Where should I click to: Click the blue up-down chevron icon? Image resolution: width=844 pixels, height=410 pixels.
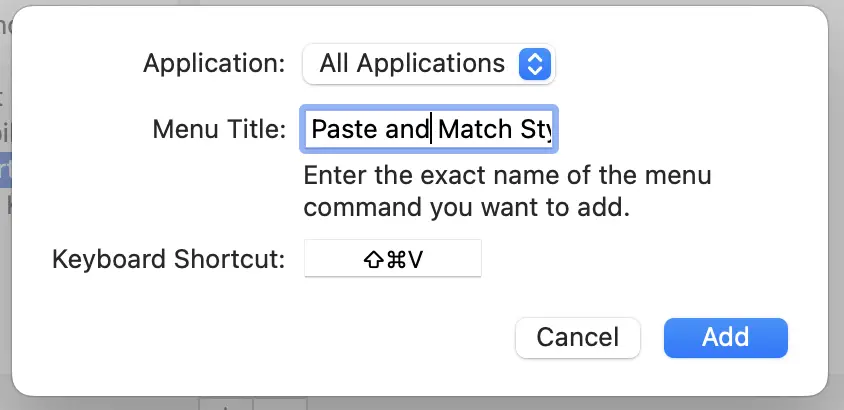coord(534,64)
